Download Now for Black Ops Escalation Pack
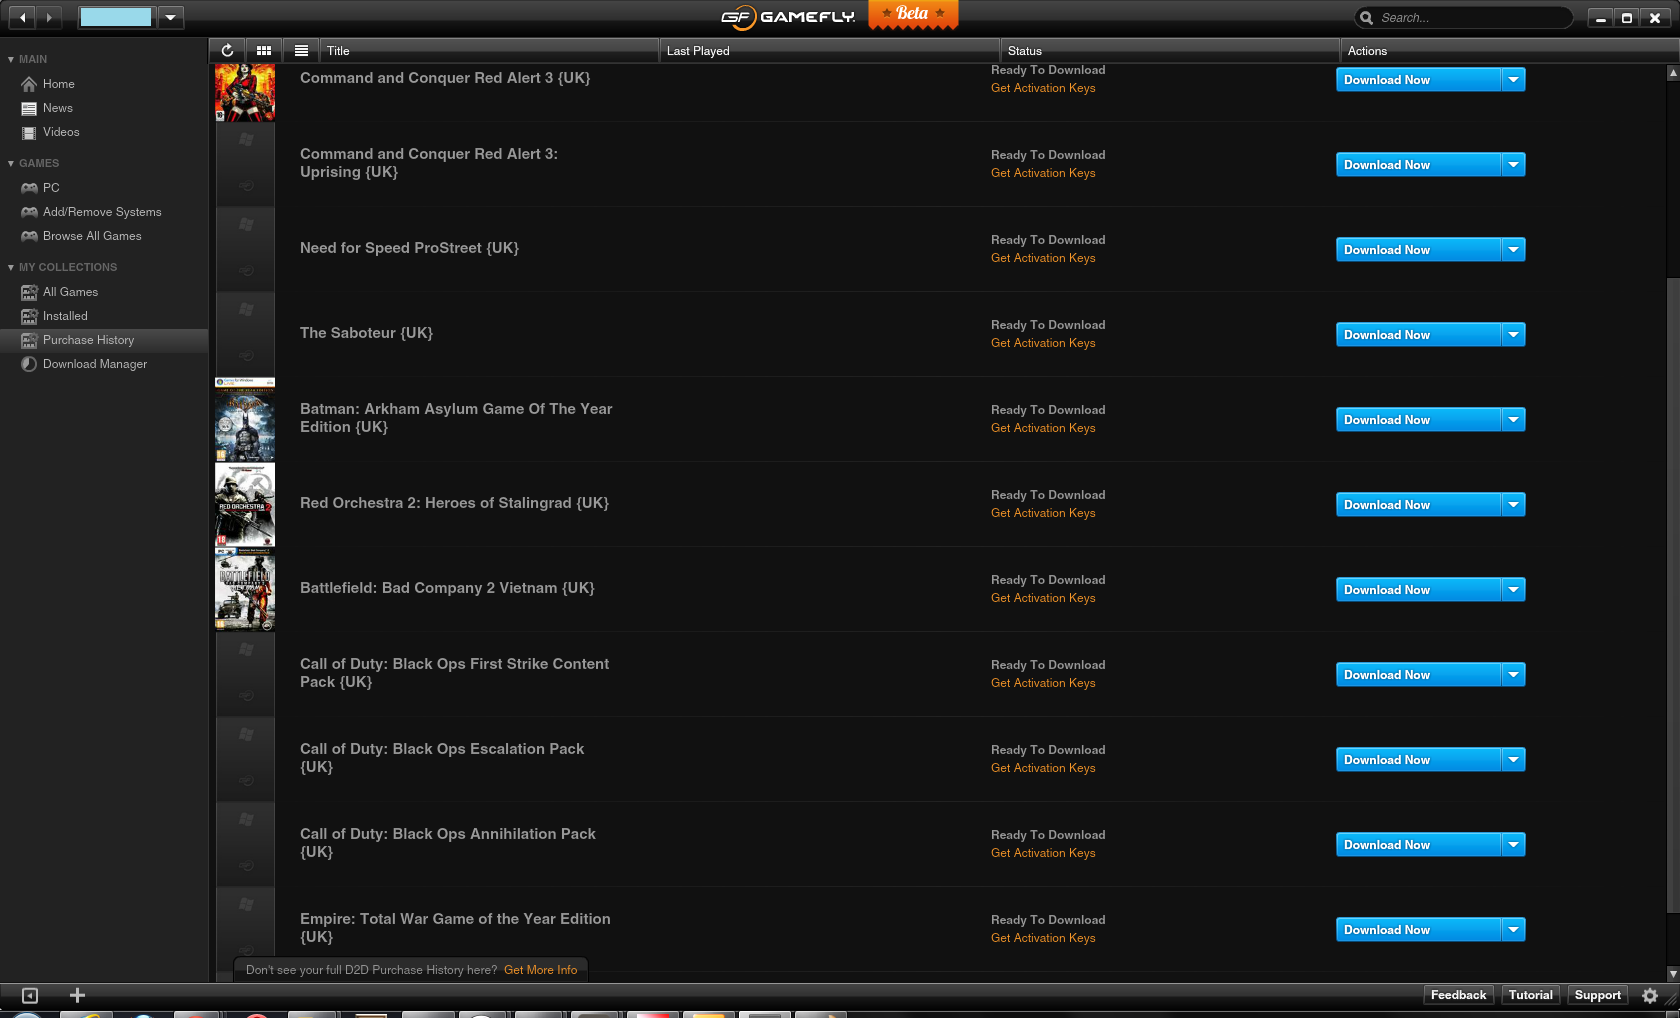 click(x=1419, y=760)
